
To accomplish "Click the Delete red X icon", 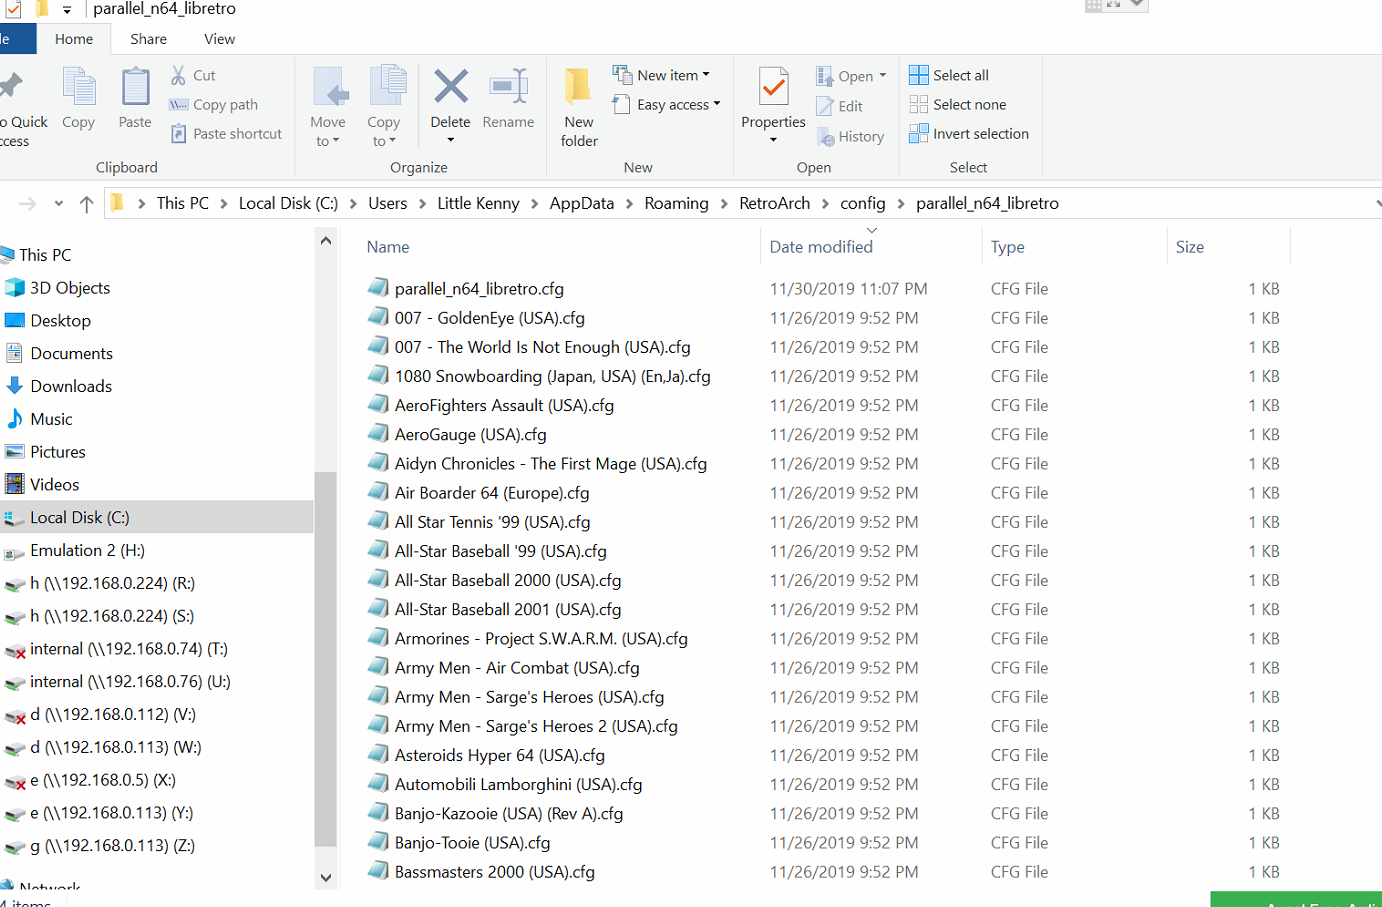I will click(451, 87).
